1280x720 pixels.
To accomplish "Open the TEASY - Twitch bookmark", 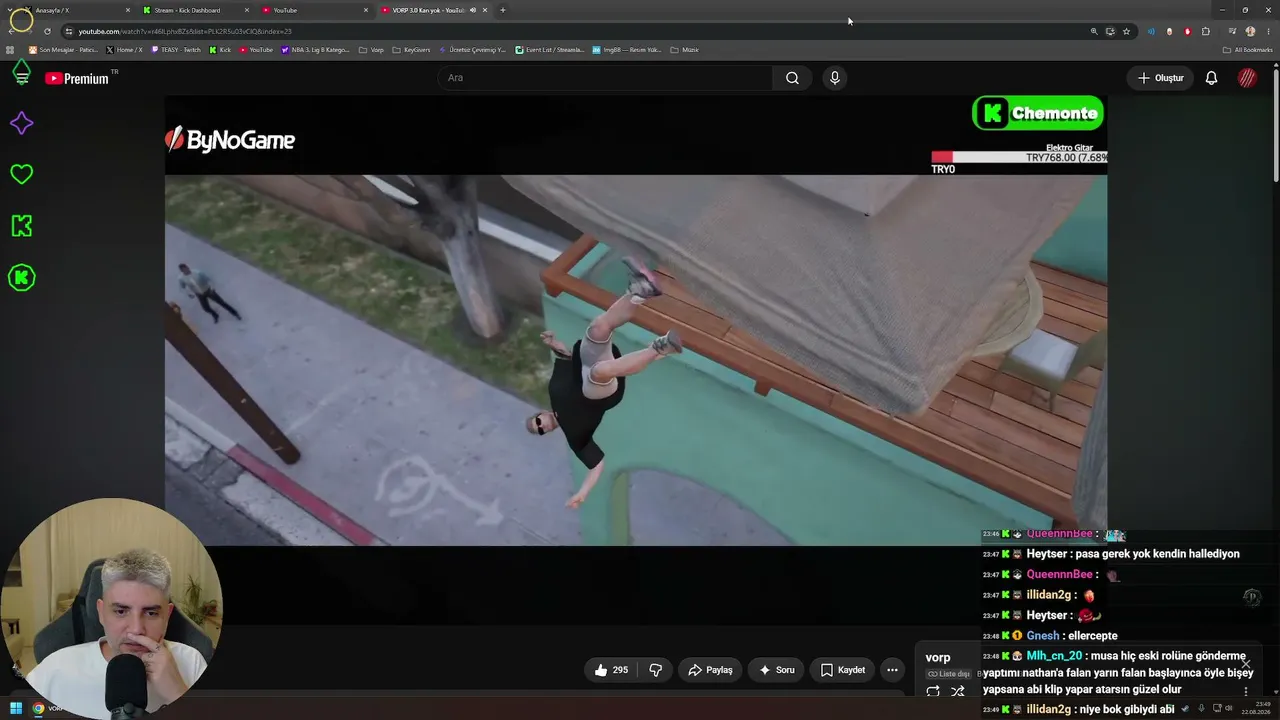I will [175, 50].
